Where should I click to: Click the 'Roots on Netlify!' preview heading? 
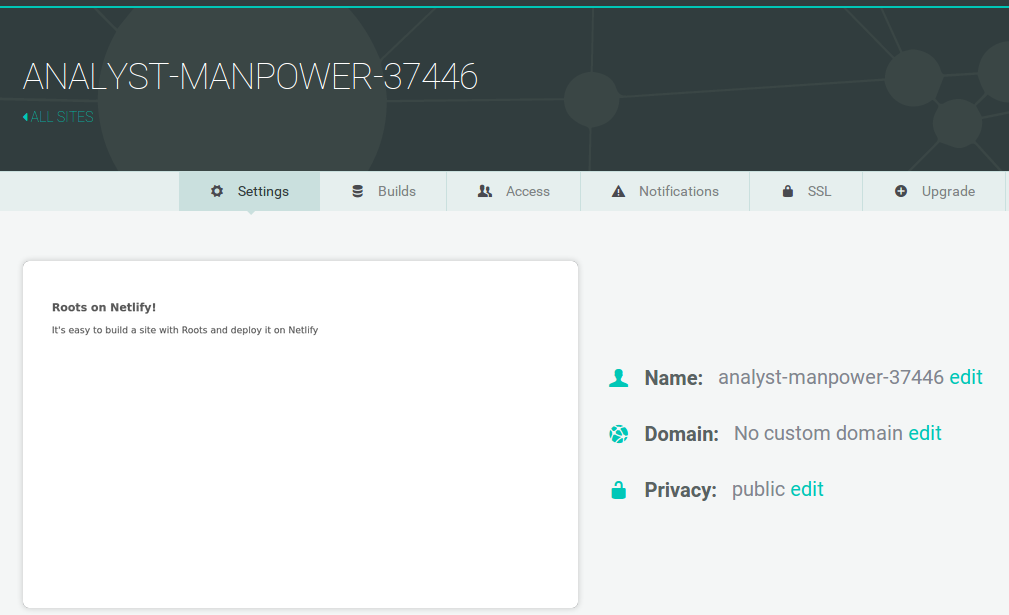(104, 308)
